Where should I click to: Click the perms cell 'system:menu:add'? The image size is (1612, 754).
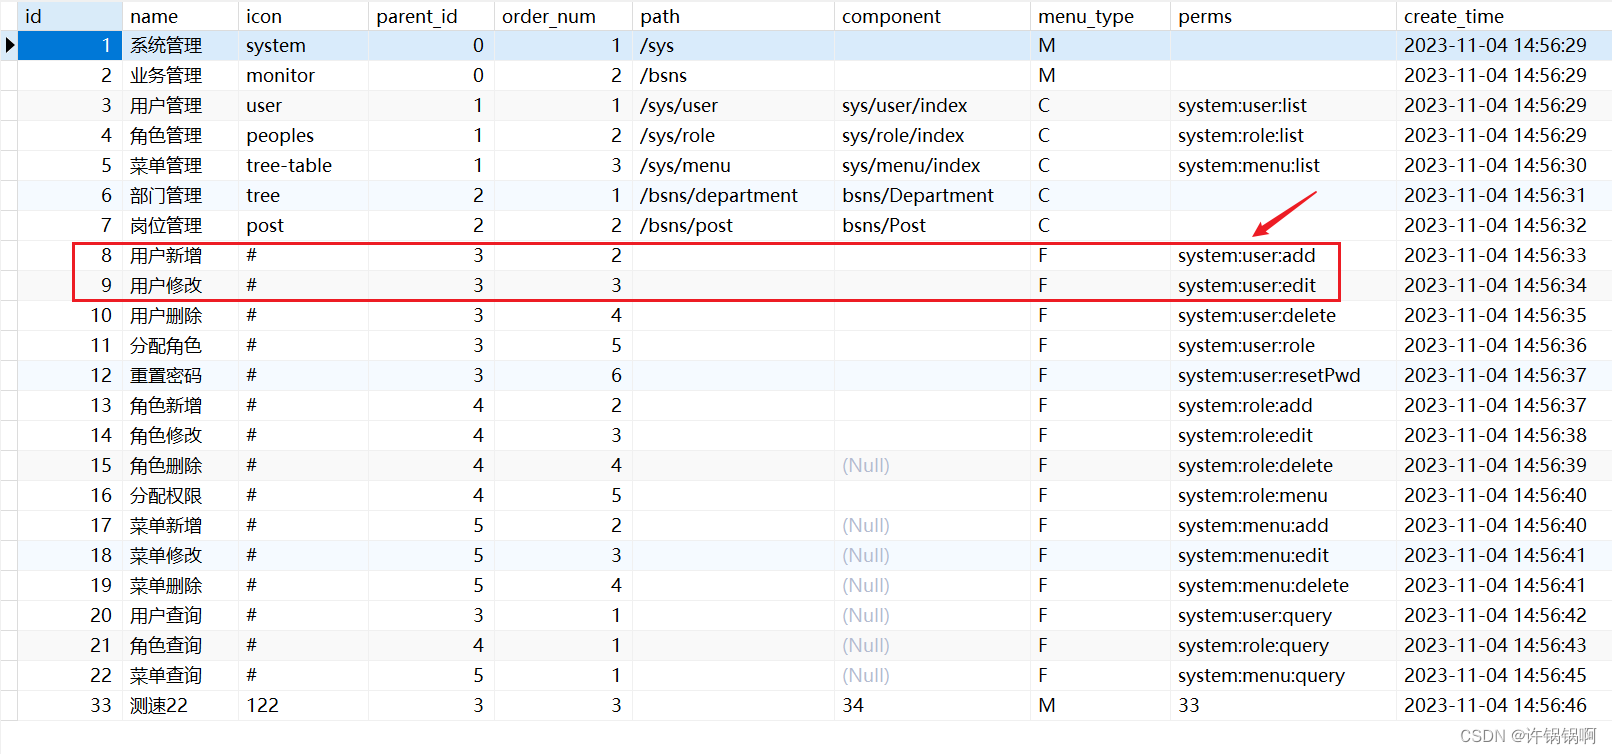tap(1283, 526)
